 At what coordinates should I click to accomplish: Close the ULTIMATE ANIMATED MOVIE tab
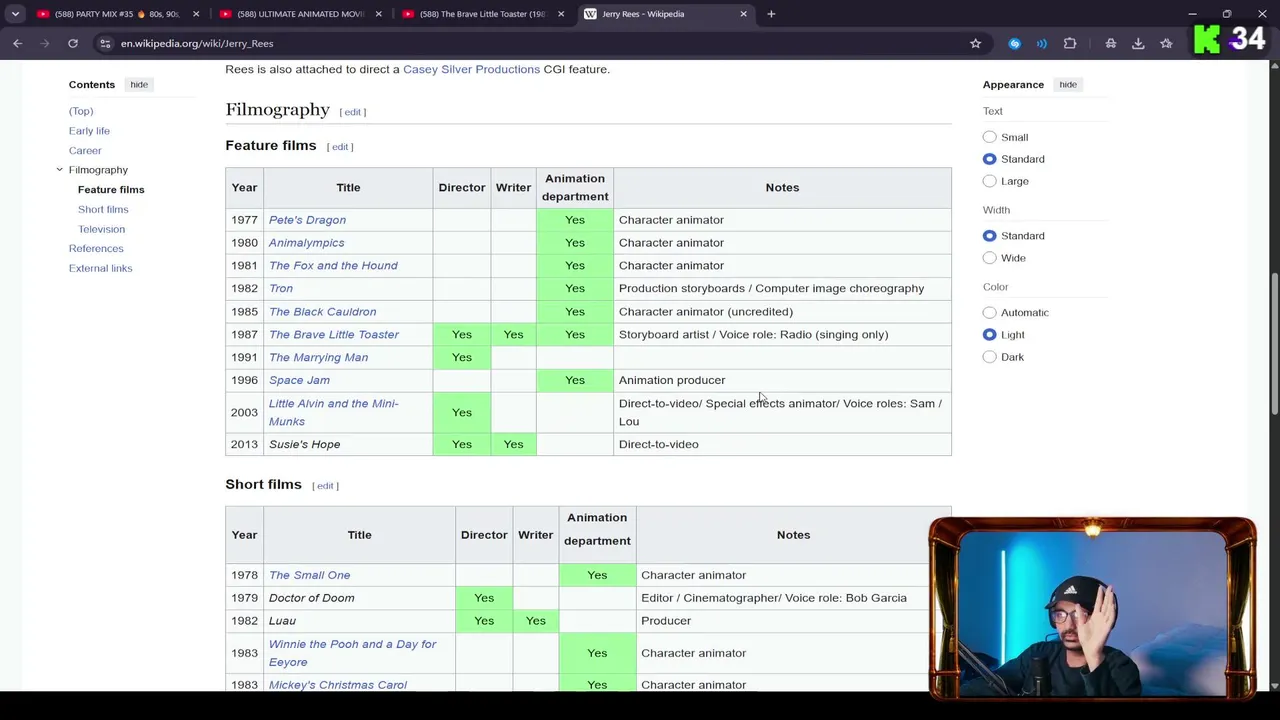378,14
